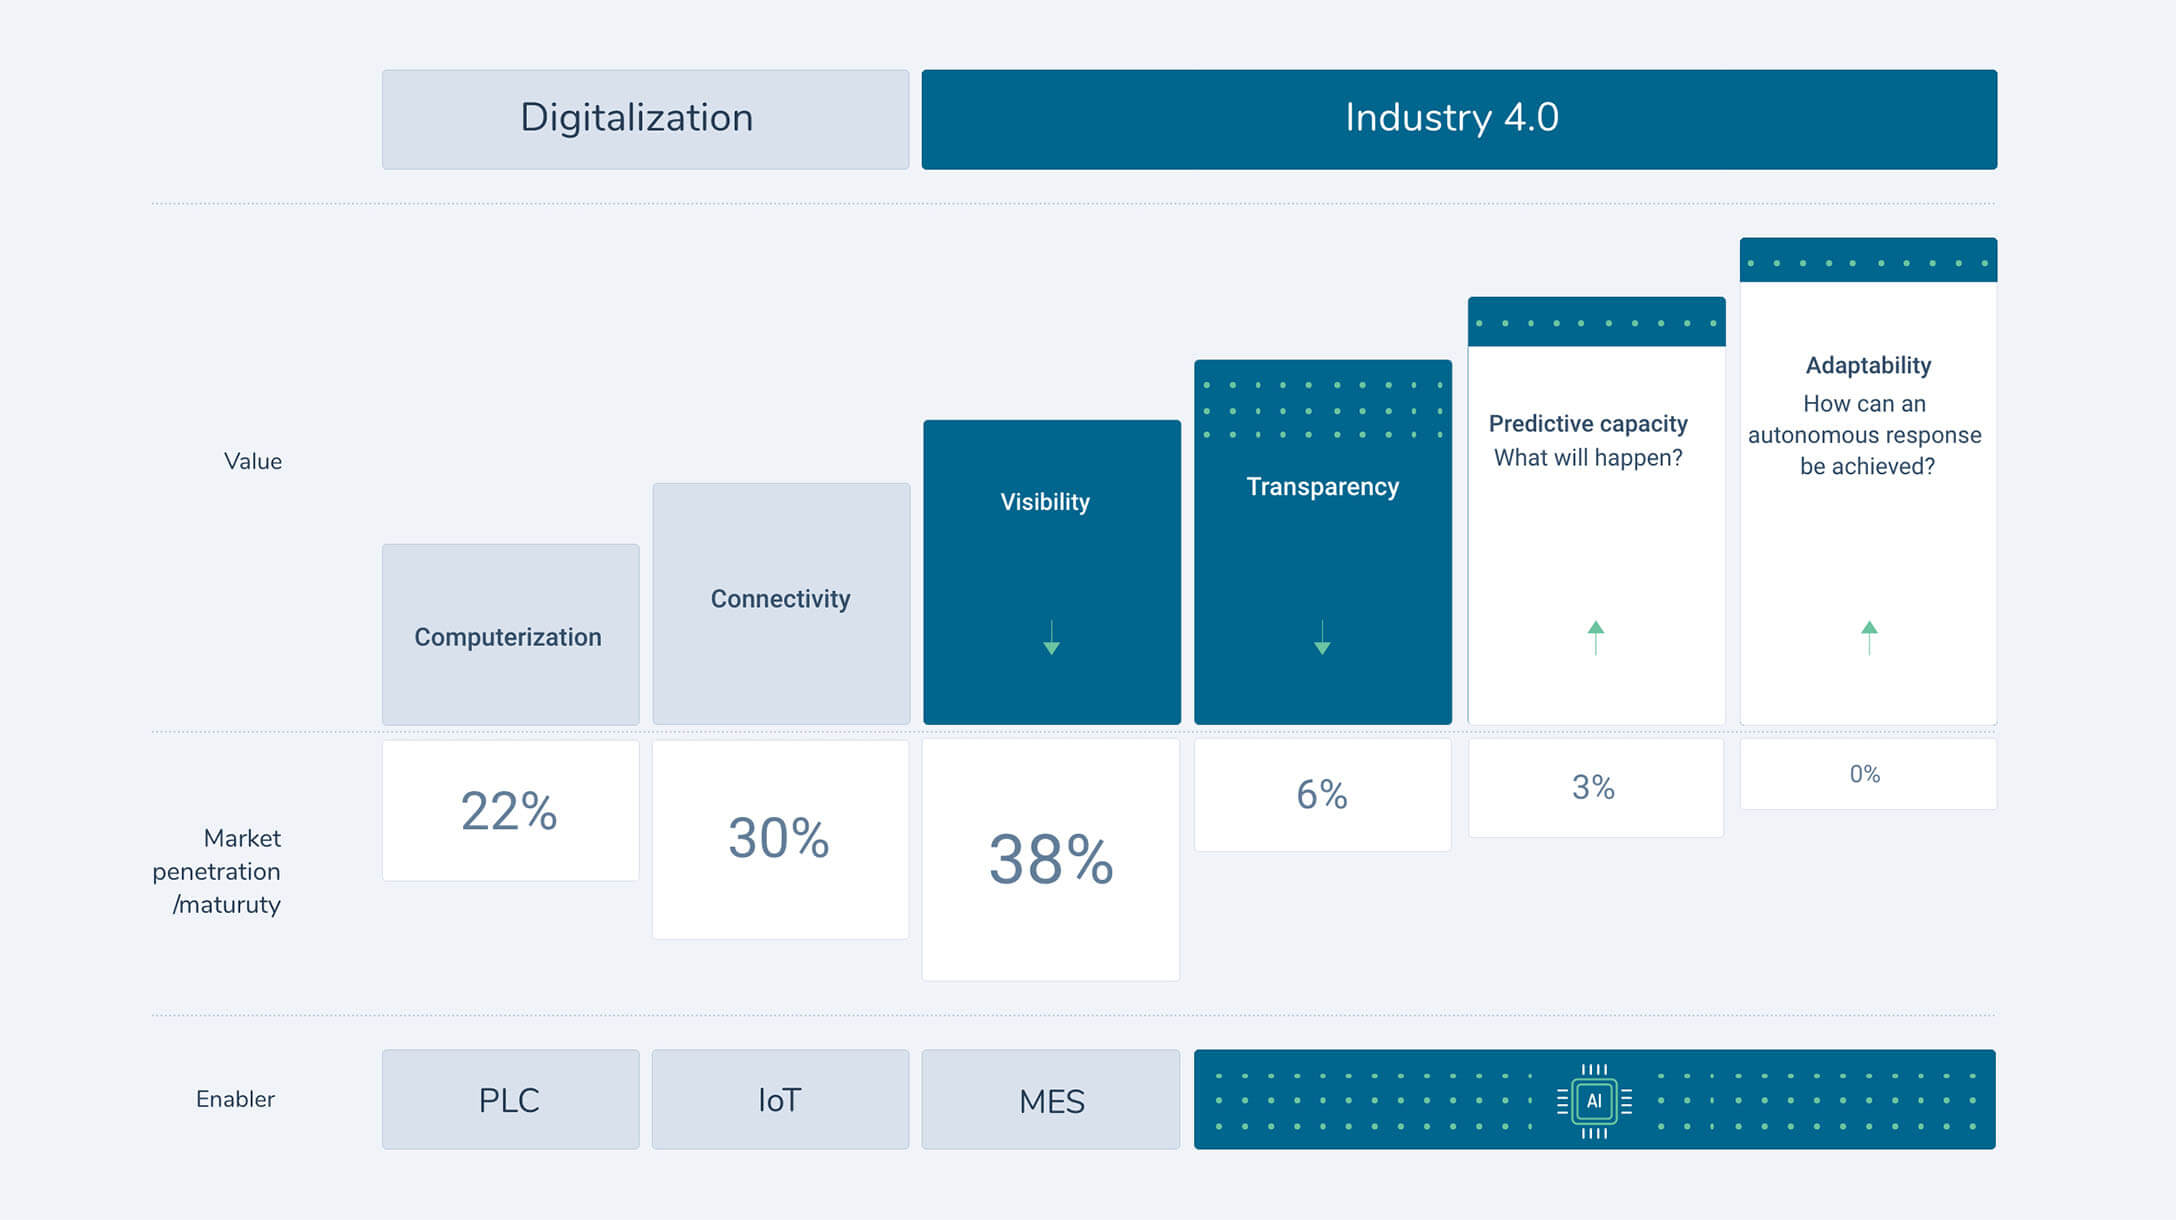Screen dimensions: 2176x1220
Task: Select the Digitalization header
Action: click(645, 119)
